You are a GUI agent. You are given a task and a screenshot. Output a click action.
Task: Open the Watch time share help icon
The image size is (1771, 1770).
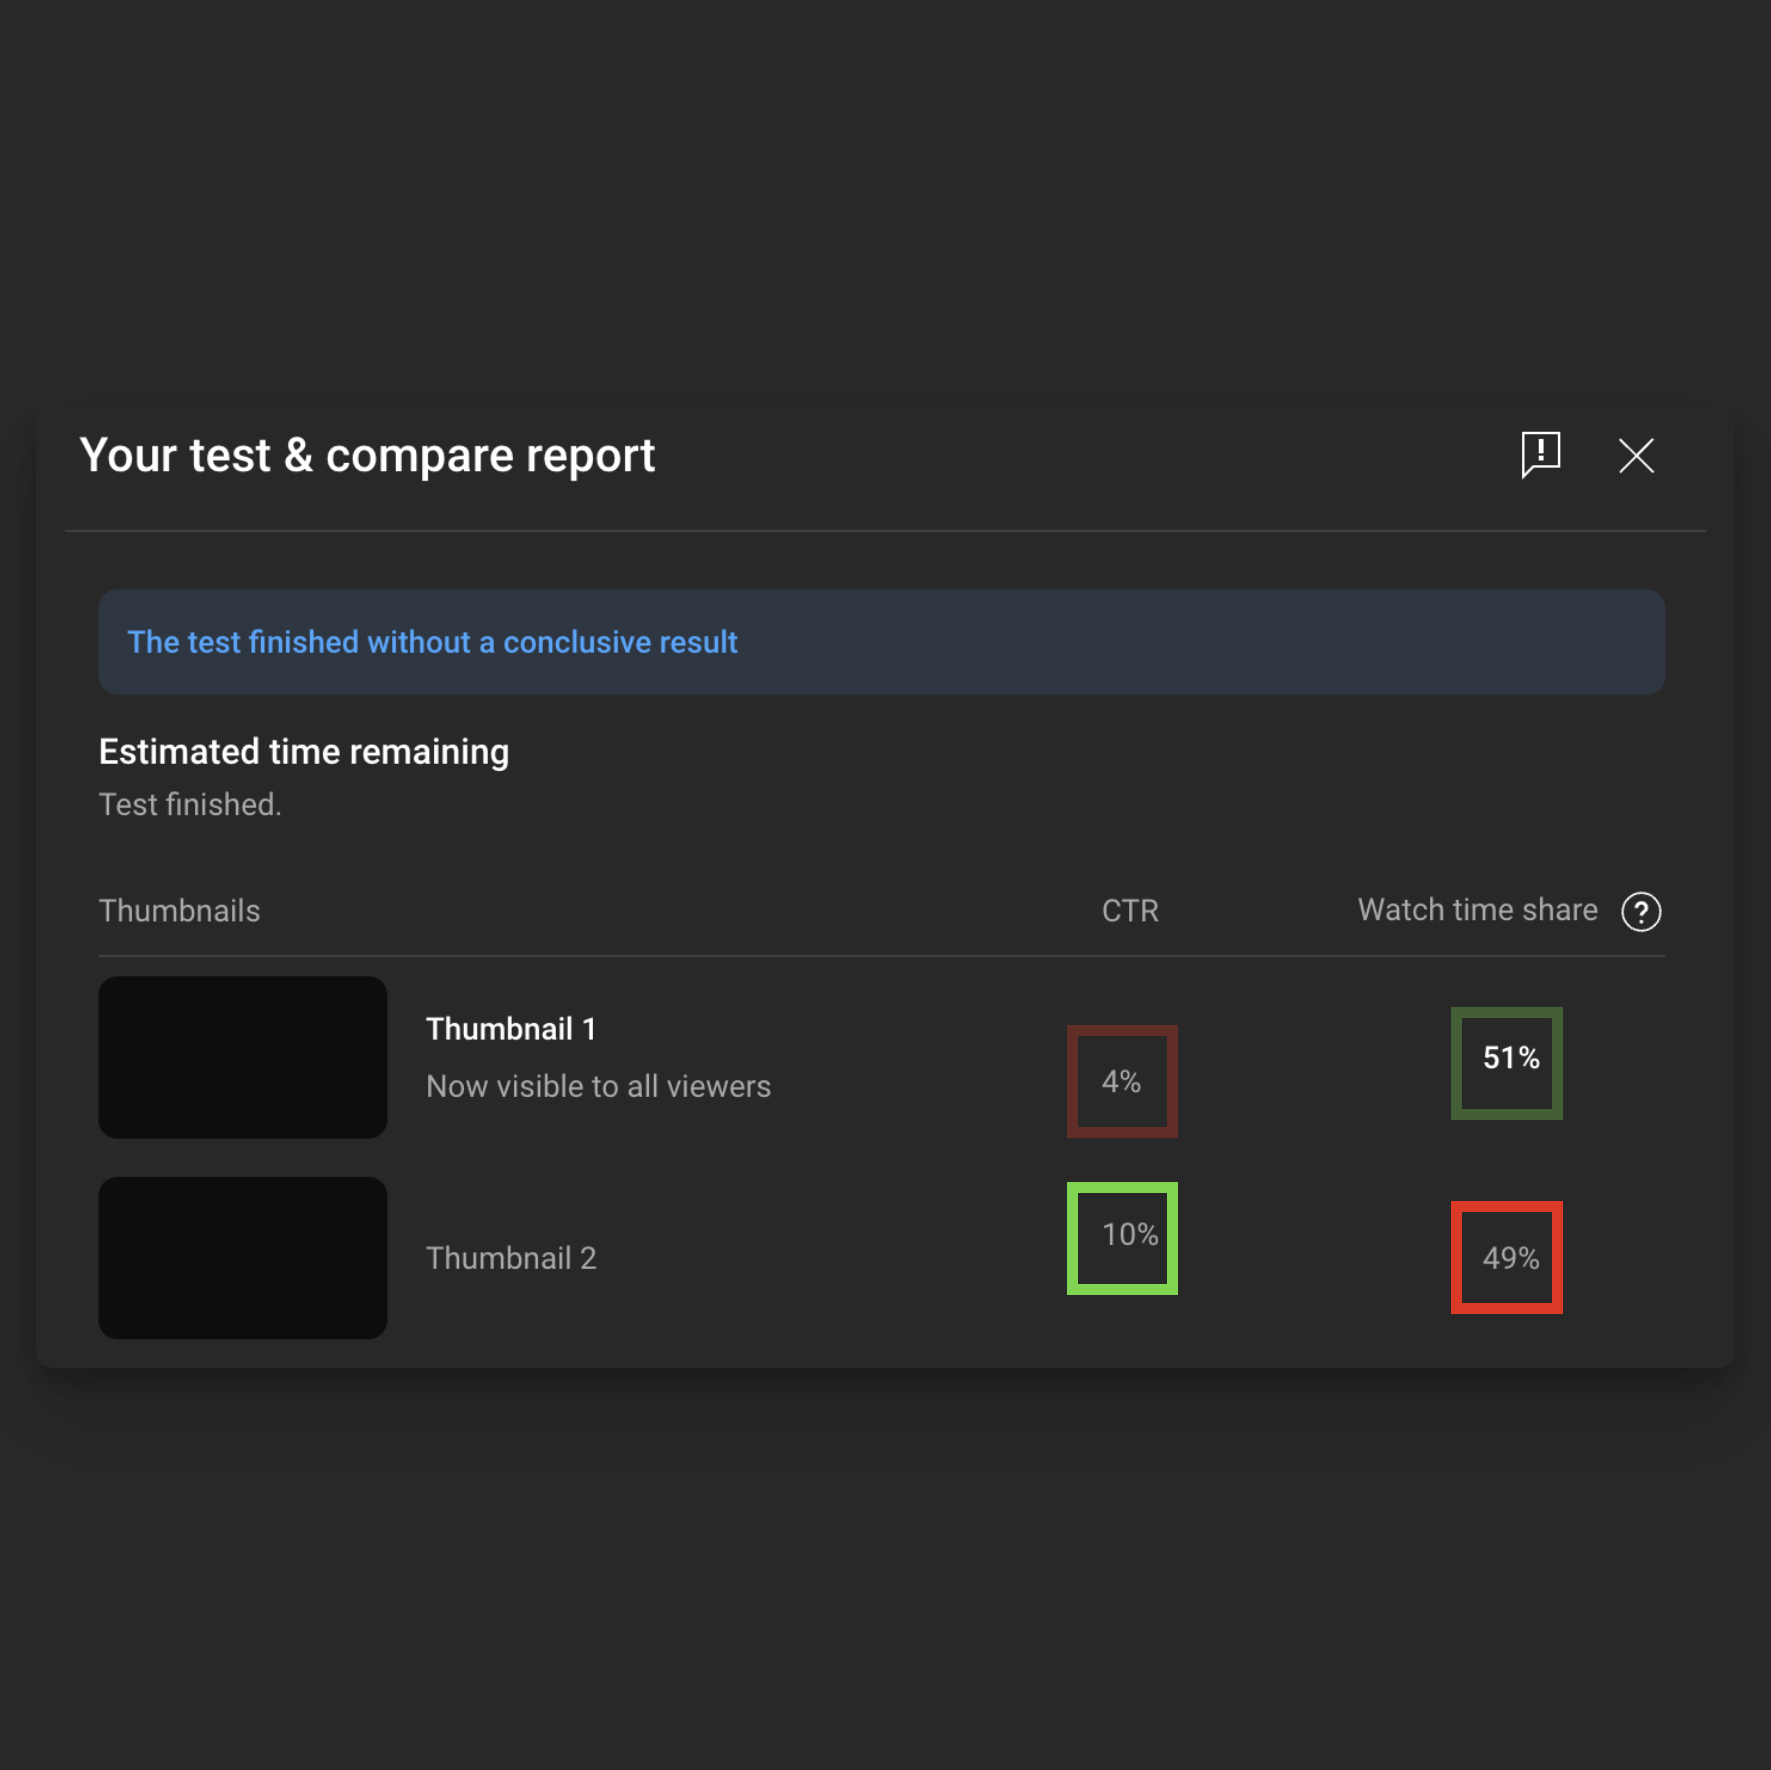pos(1640,911)
